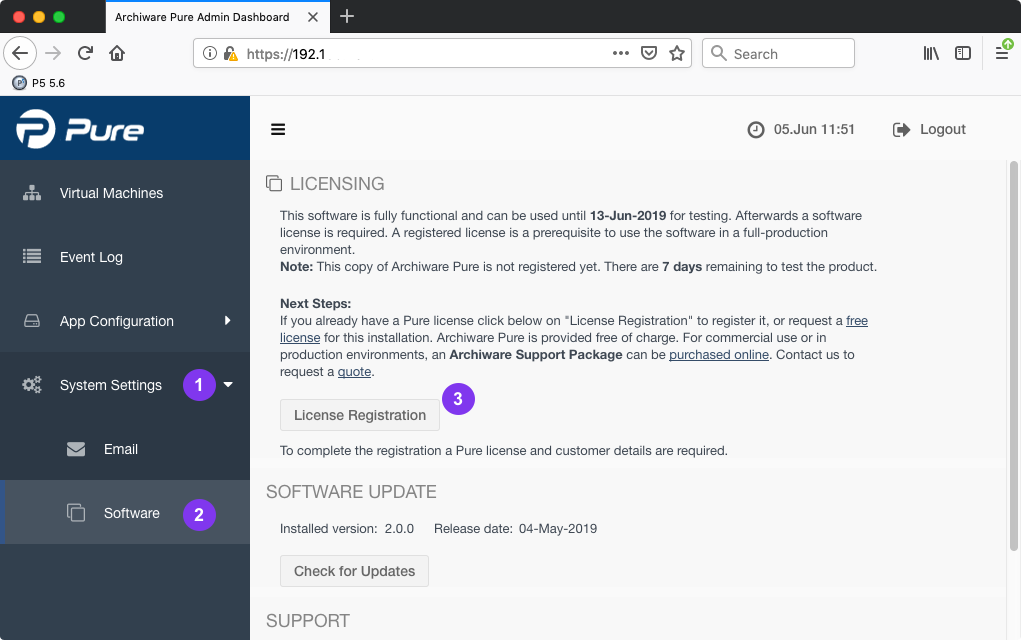Reload the page with refresh icon

click(86, 54)
